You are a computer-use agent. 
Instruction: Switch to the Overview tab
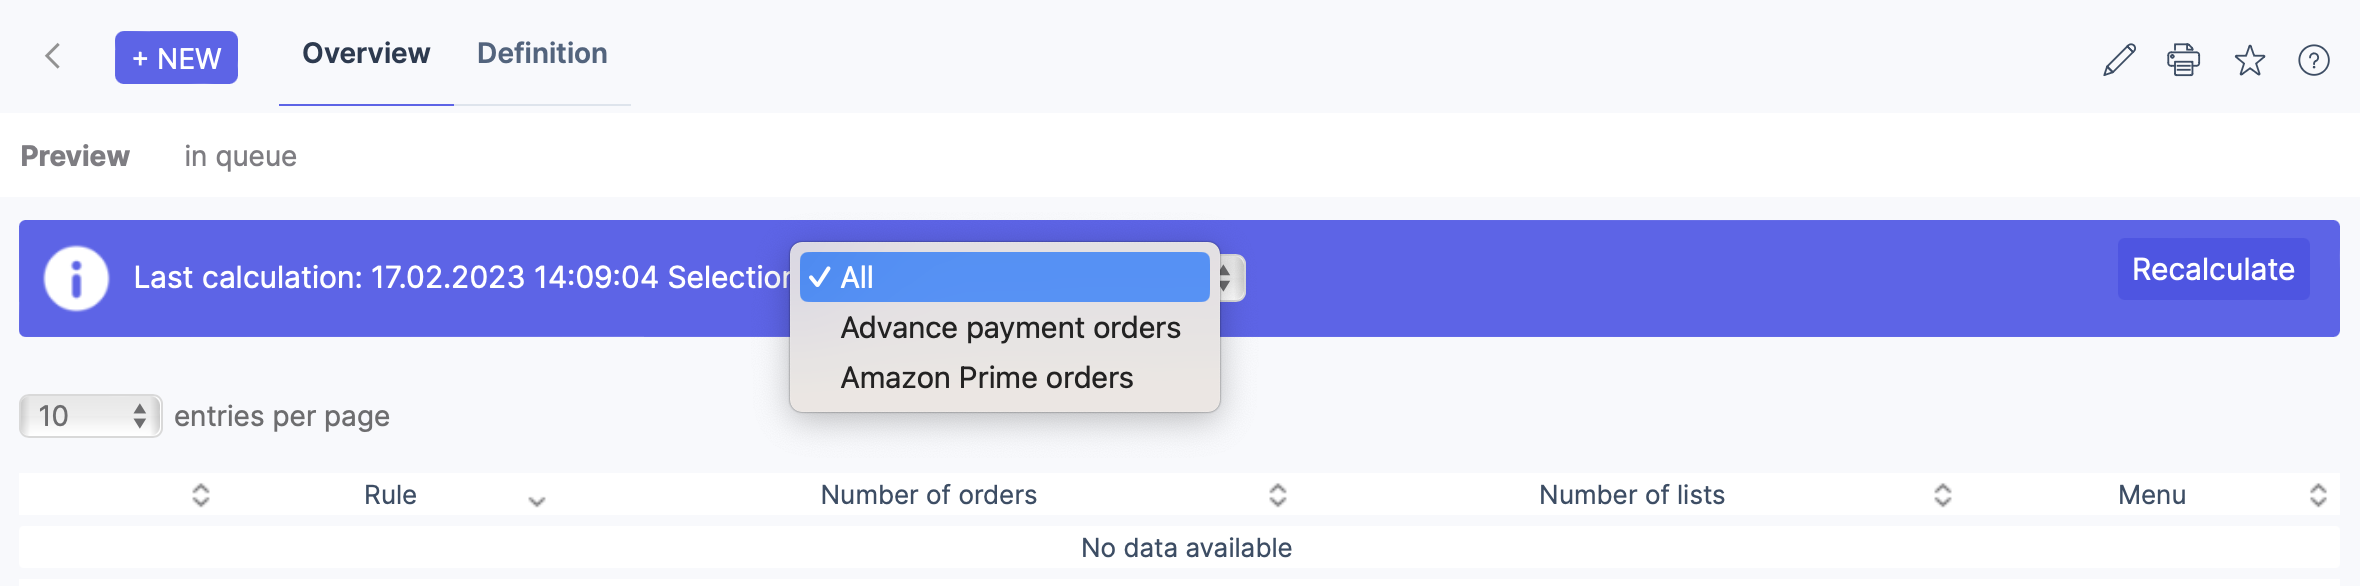click(366, 54)
